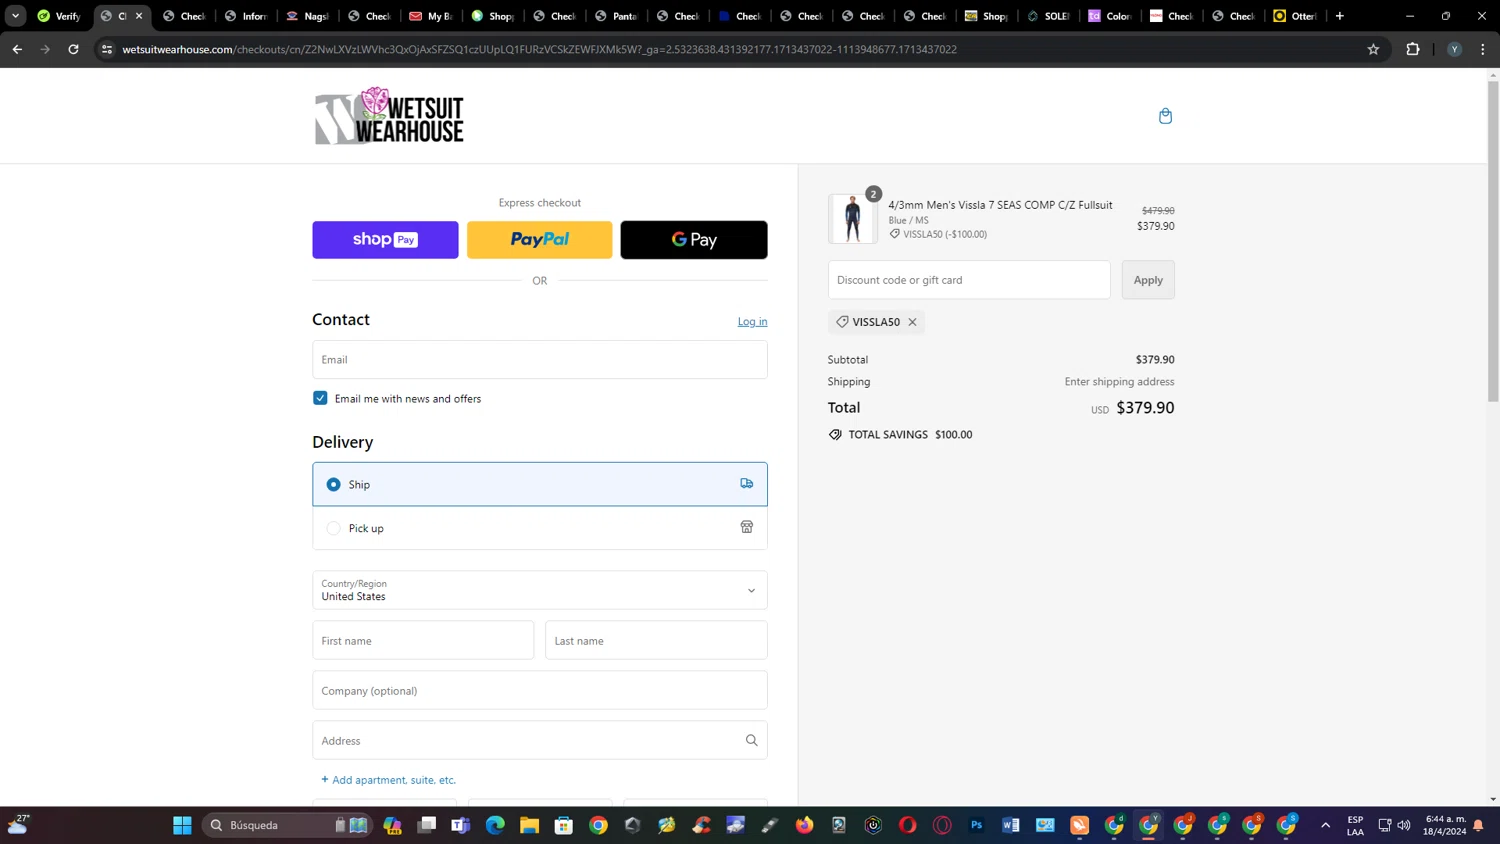The height and width of the screenshot is (844, 1500).
Task: Open File Explorer from the taskbar
Action: pyautogui.click(x=529, y=825)
